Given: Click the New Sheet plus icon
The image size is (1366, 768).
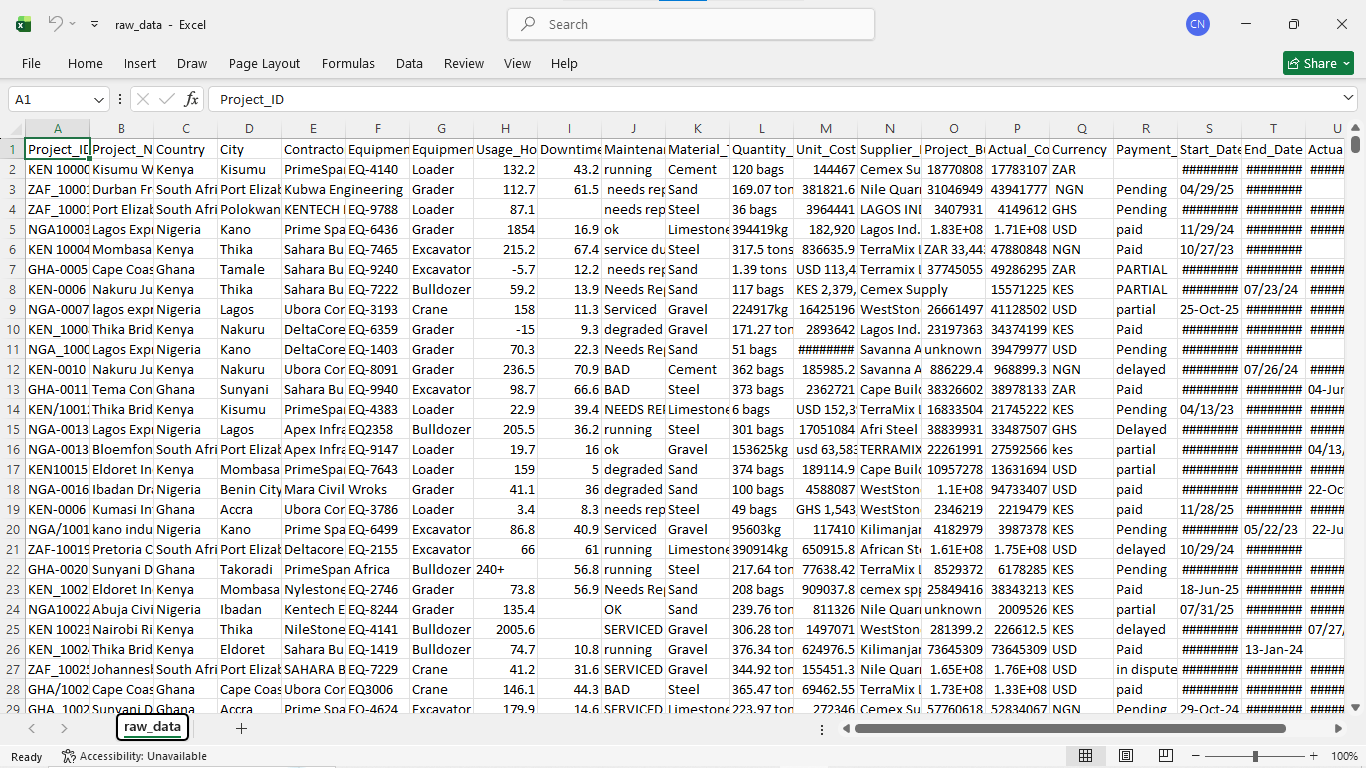Looking at the screenshot, I should [x=241, y=728].
